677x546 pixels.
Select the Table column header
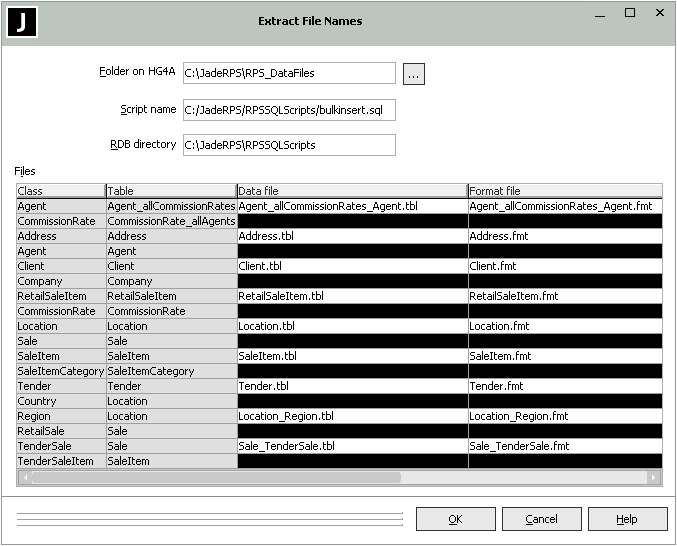(170, 191)
